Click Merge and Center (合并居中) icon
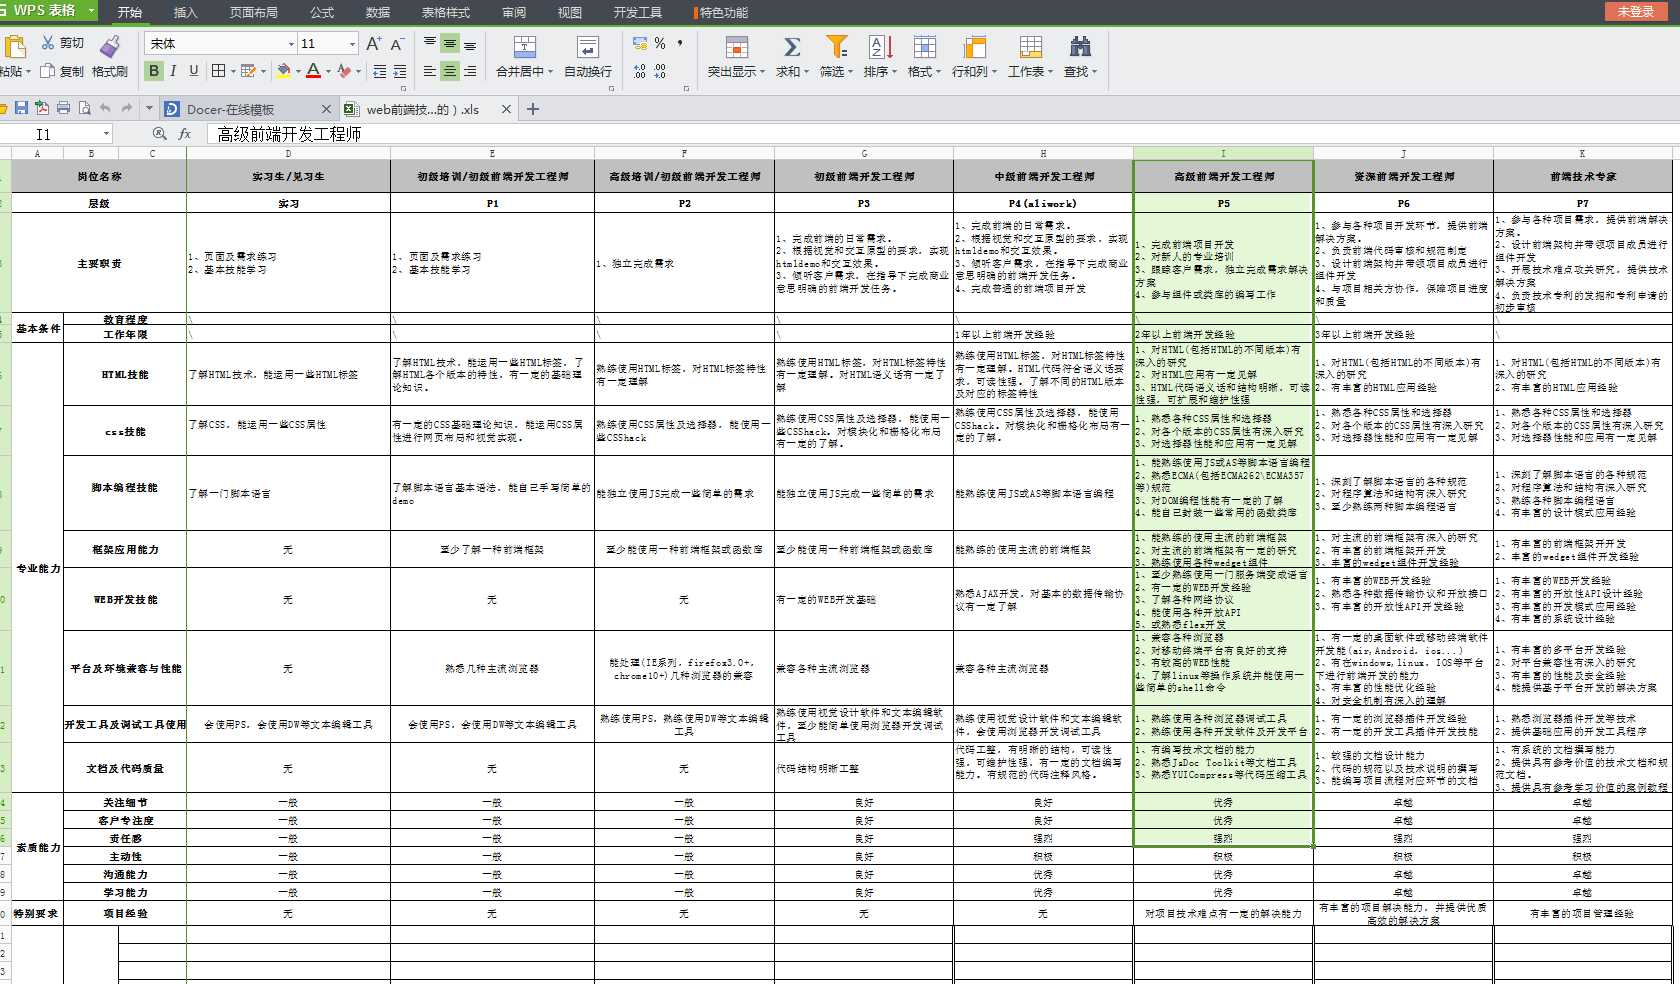This screenshot has width=1680, height=984. coord(525,47)
